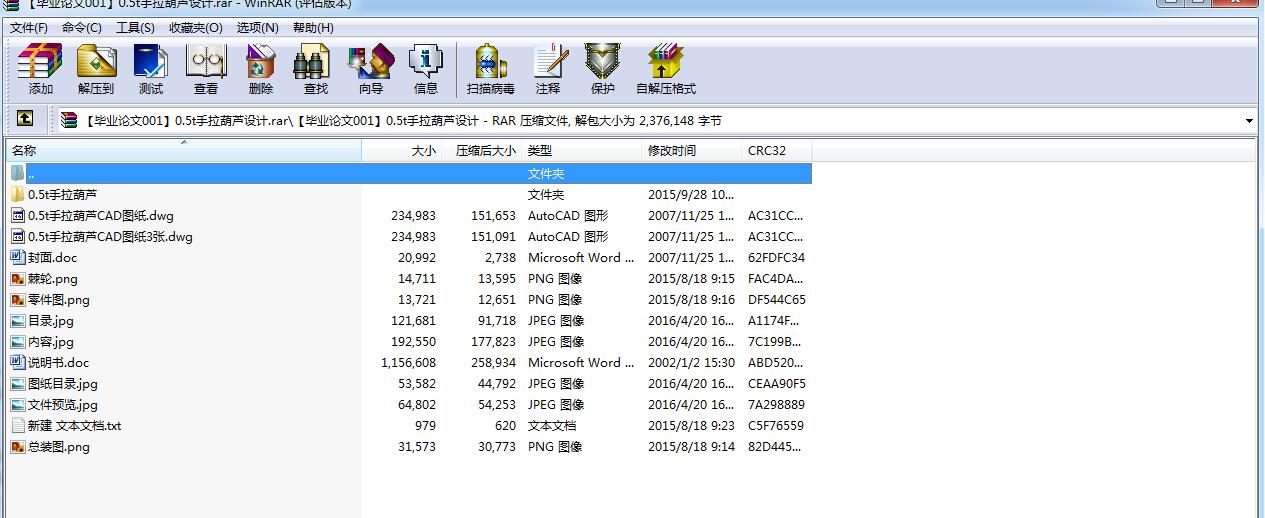The height and width of the screenshot is (518, 1265).
Task: Click CRC value 7A298889
Action: pos(777,405)
